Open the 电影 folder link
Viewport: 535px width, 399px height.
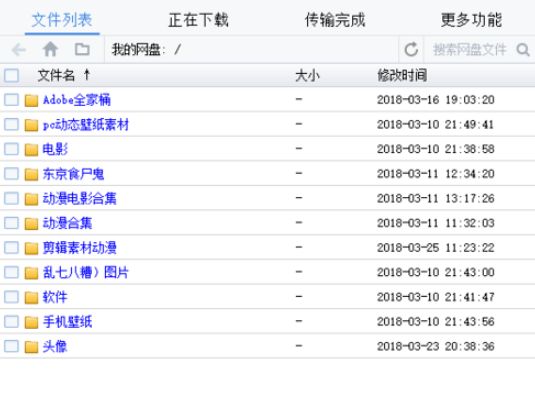(55, 149)
